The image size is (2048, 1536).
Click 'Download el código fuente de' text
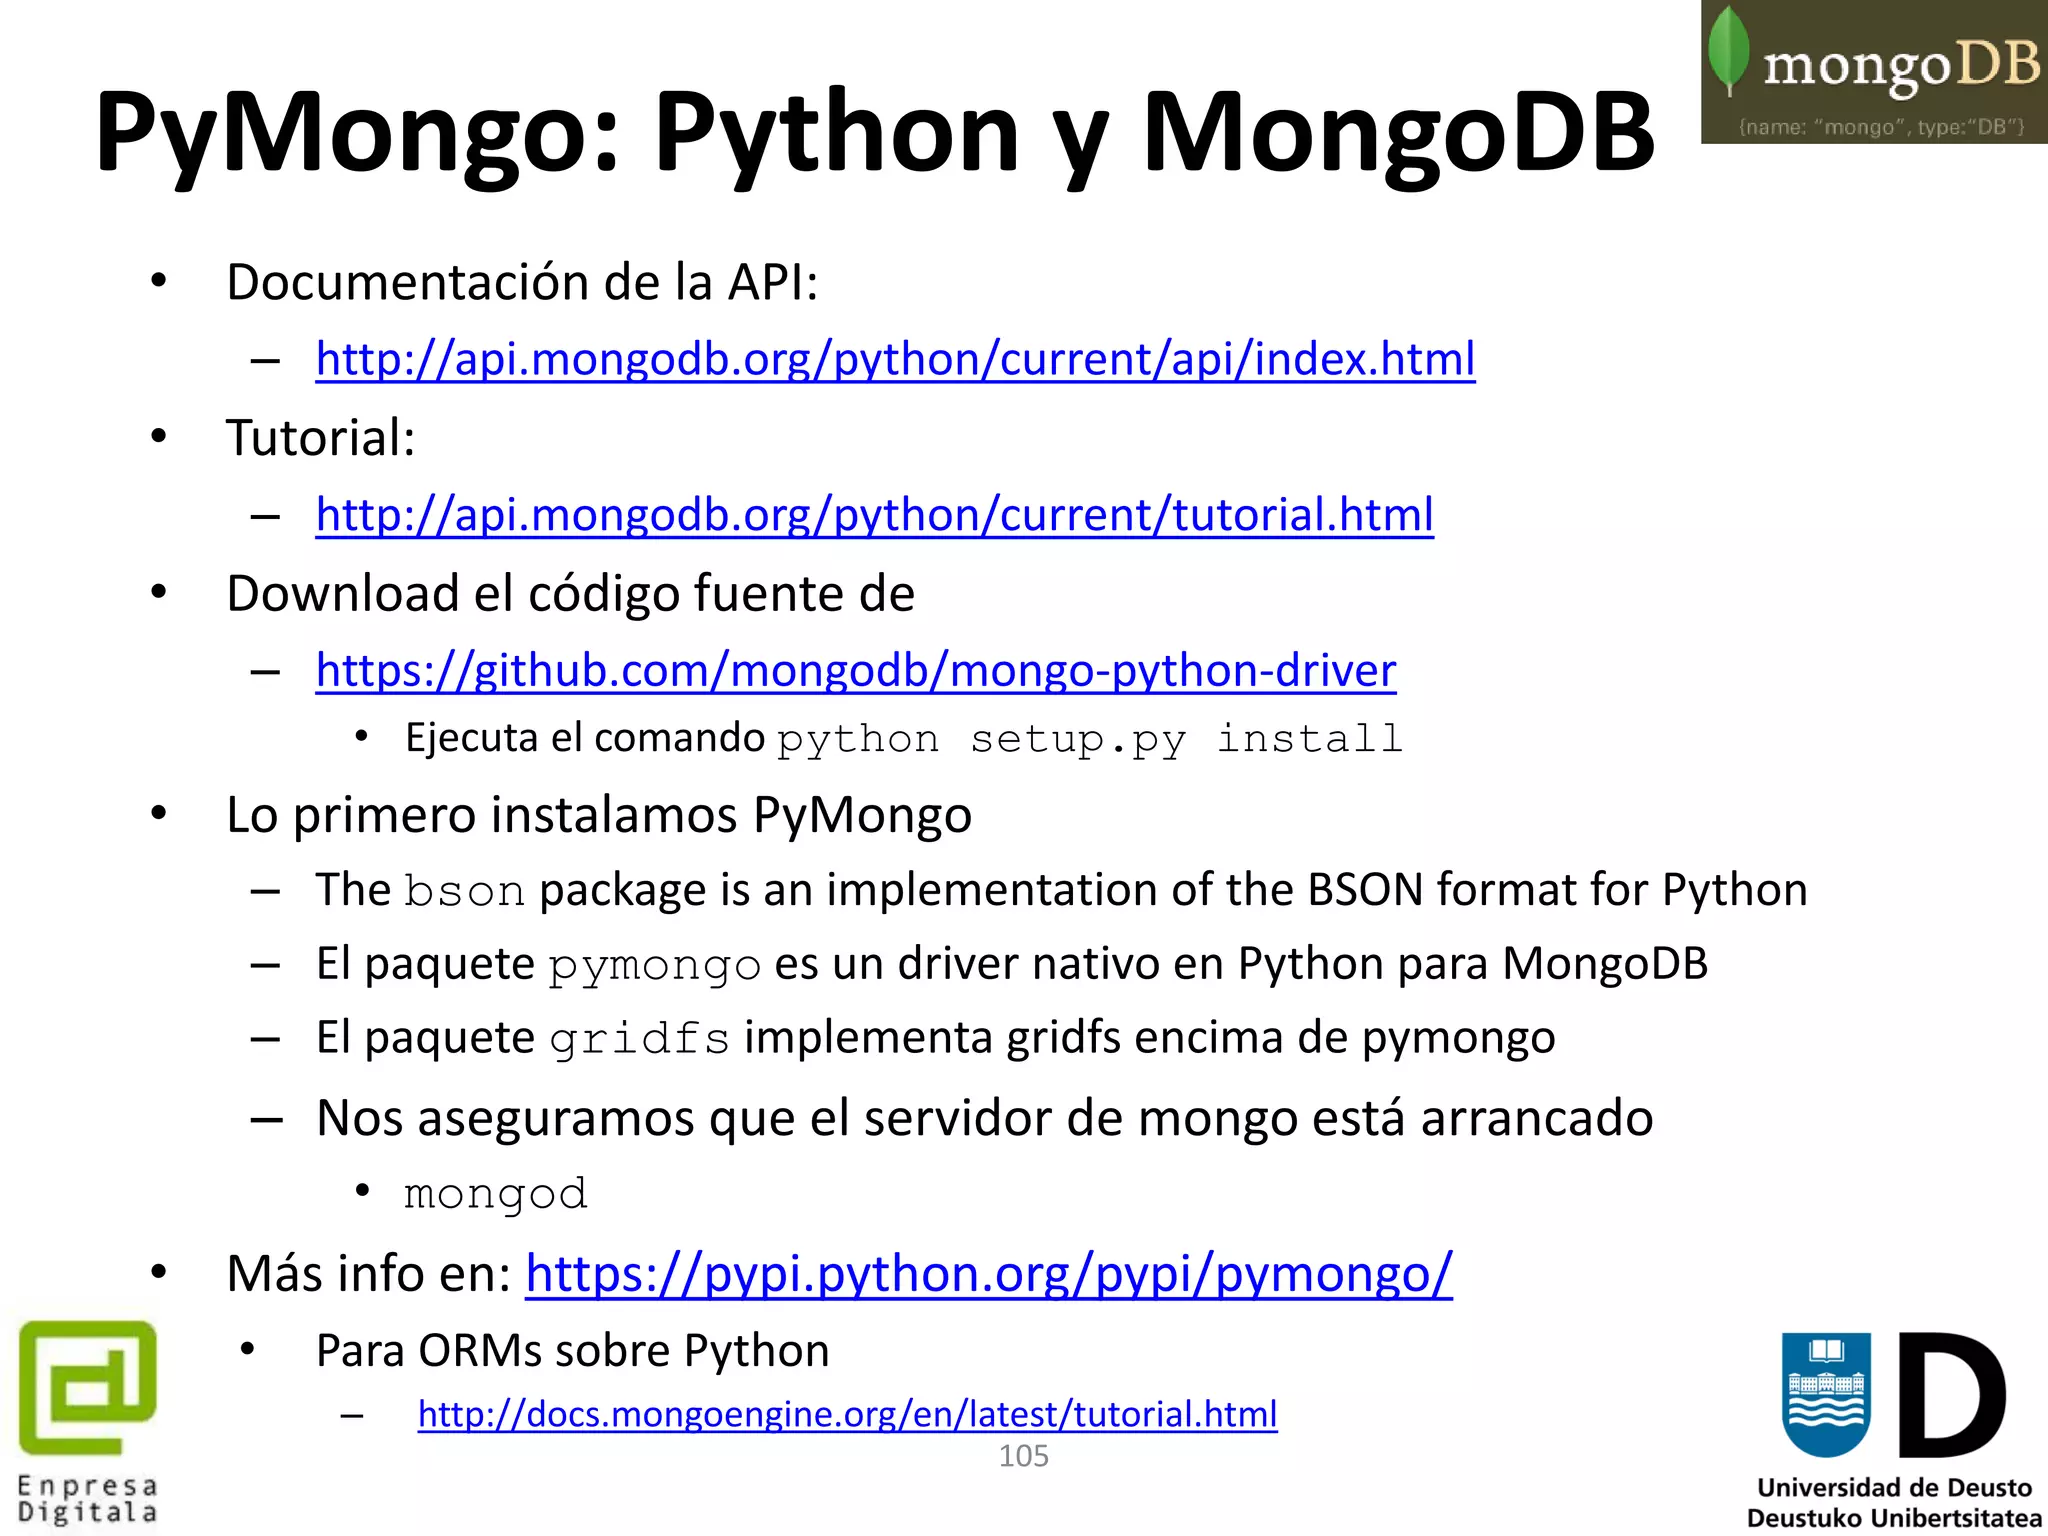click(x=570, y=594)
